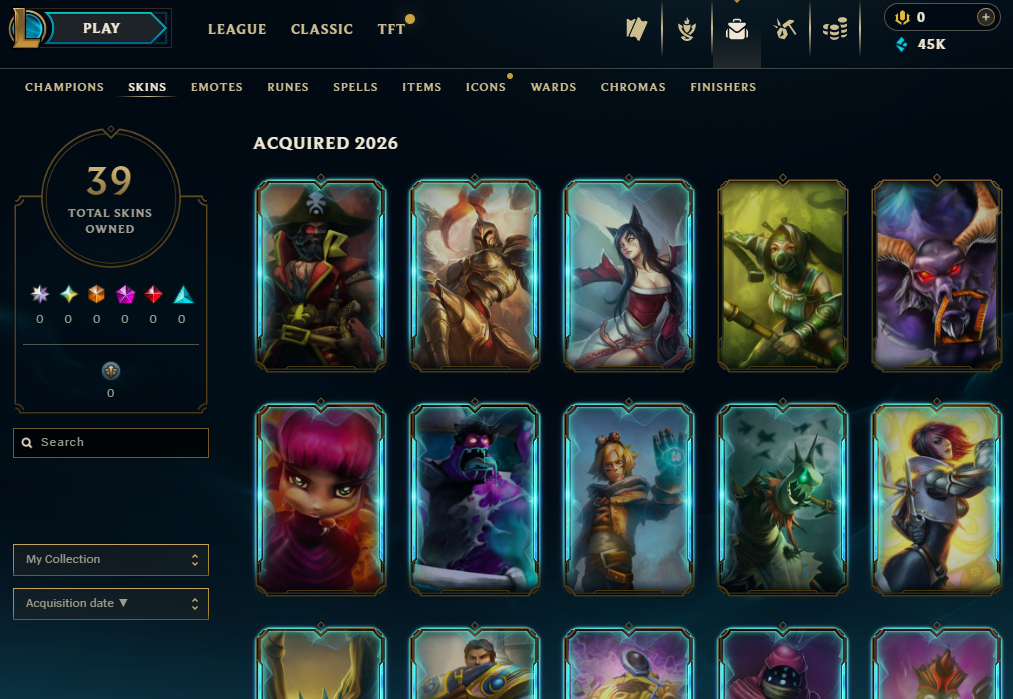Open the Clash trophy wings icon
The image size is (1013, 699).
(687, 29)
